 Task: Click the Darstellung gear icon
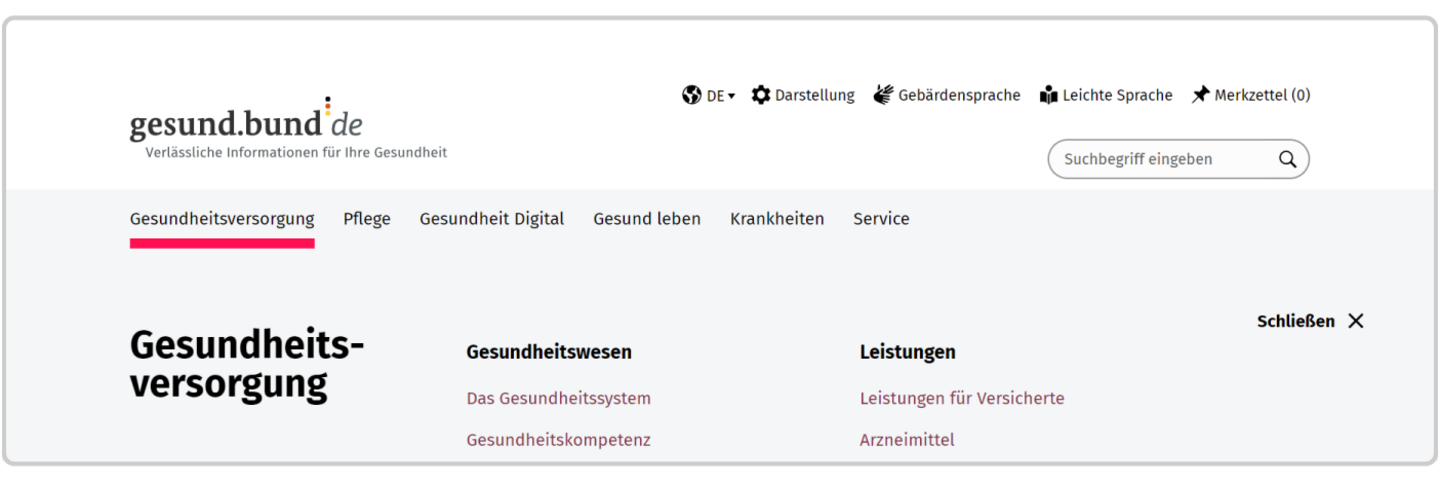[x=761, y=95]
